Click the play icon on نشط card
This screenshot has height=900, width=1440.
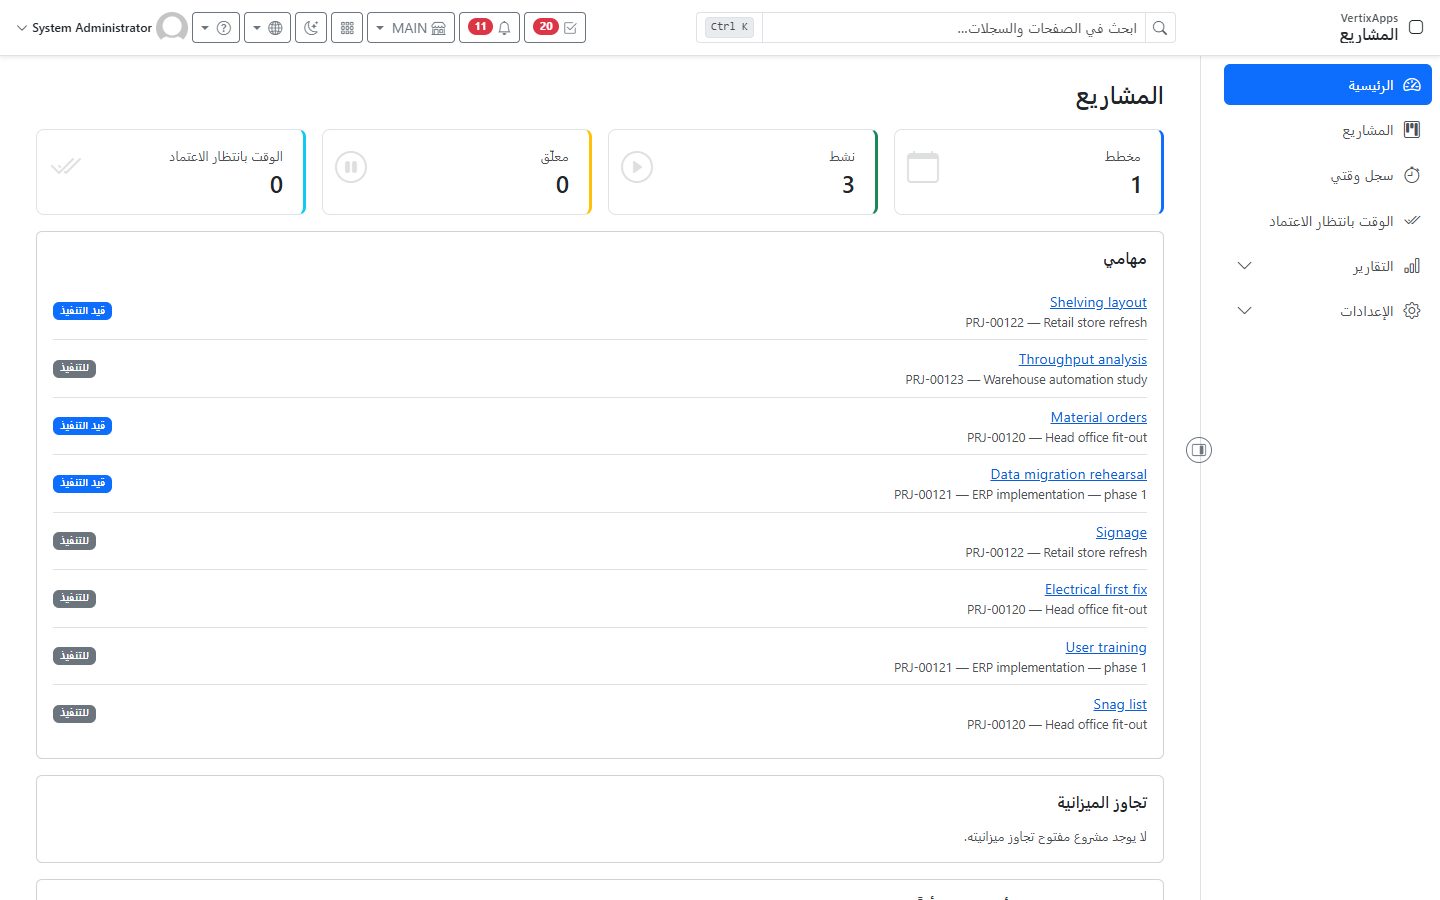637,167
